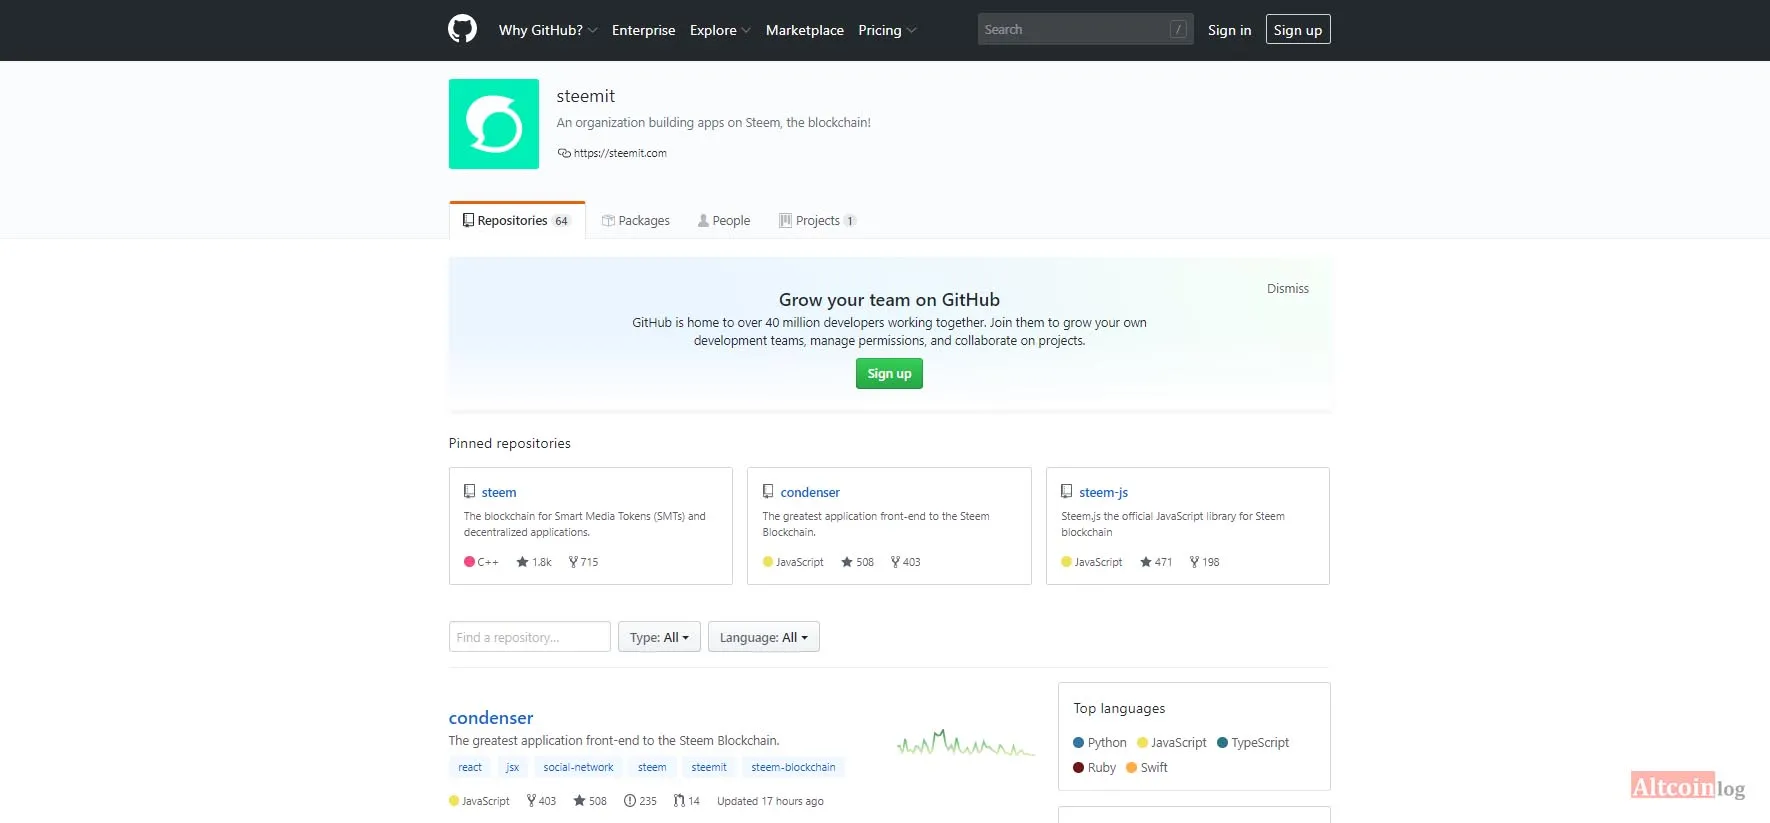Click the header Sign up button

click(x=1298, y=30)
